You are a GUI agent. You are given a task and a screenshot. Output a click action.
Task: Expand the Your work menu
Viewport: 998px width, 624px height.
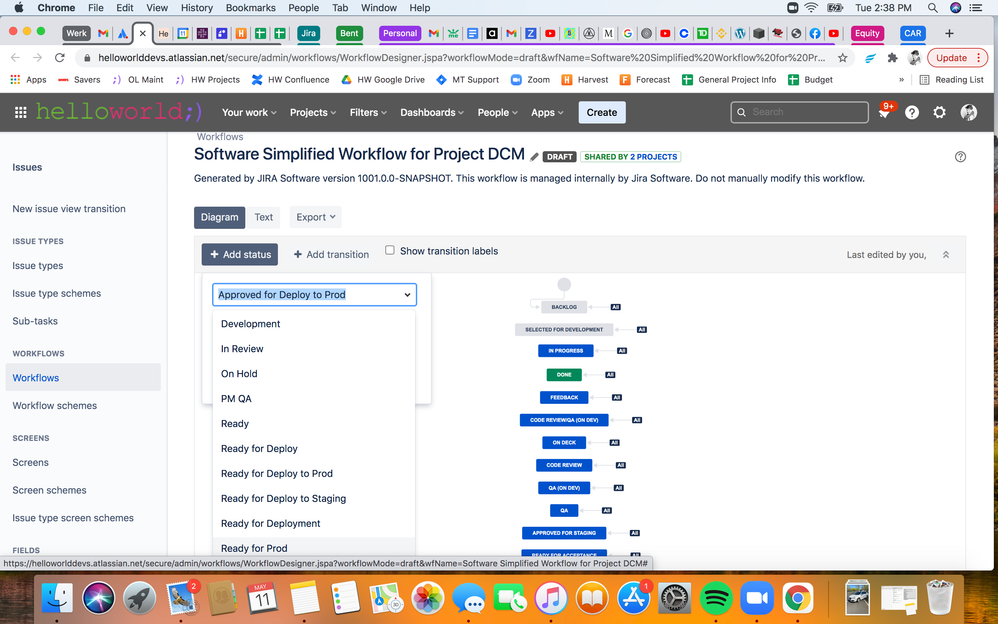tap(249, 113)
